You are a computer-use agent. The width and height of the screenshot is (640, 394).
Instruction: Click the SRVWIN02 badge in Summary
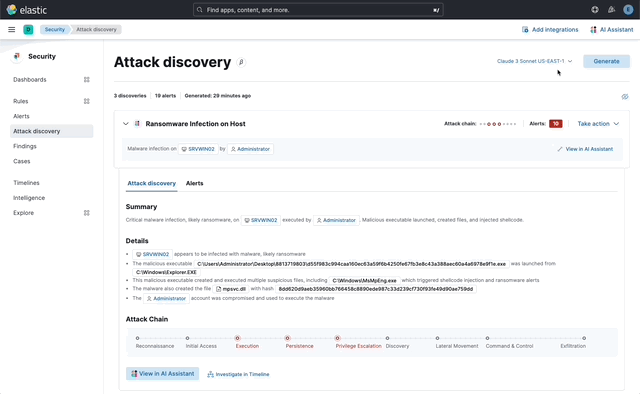pyautogui.click(x=260, y=220)
